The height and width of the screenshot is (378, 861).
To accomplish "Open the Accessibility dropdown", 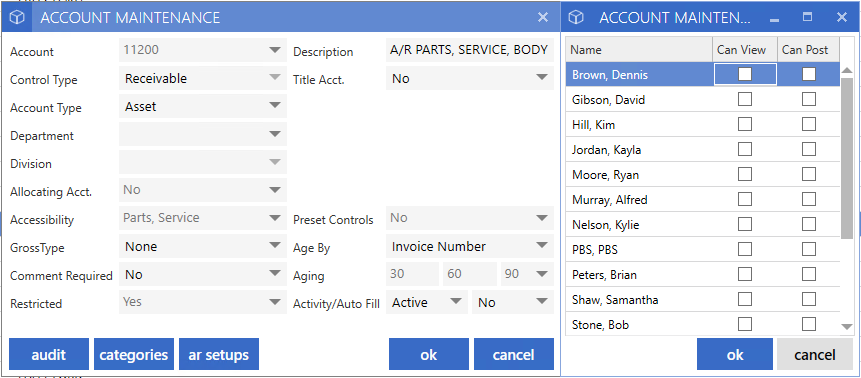I will pyautogui.click(x=275, y=219).
